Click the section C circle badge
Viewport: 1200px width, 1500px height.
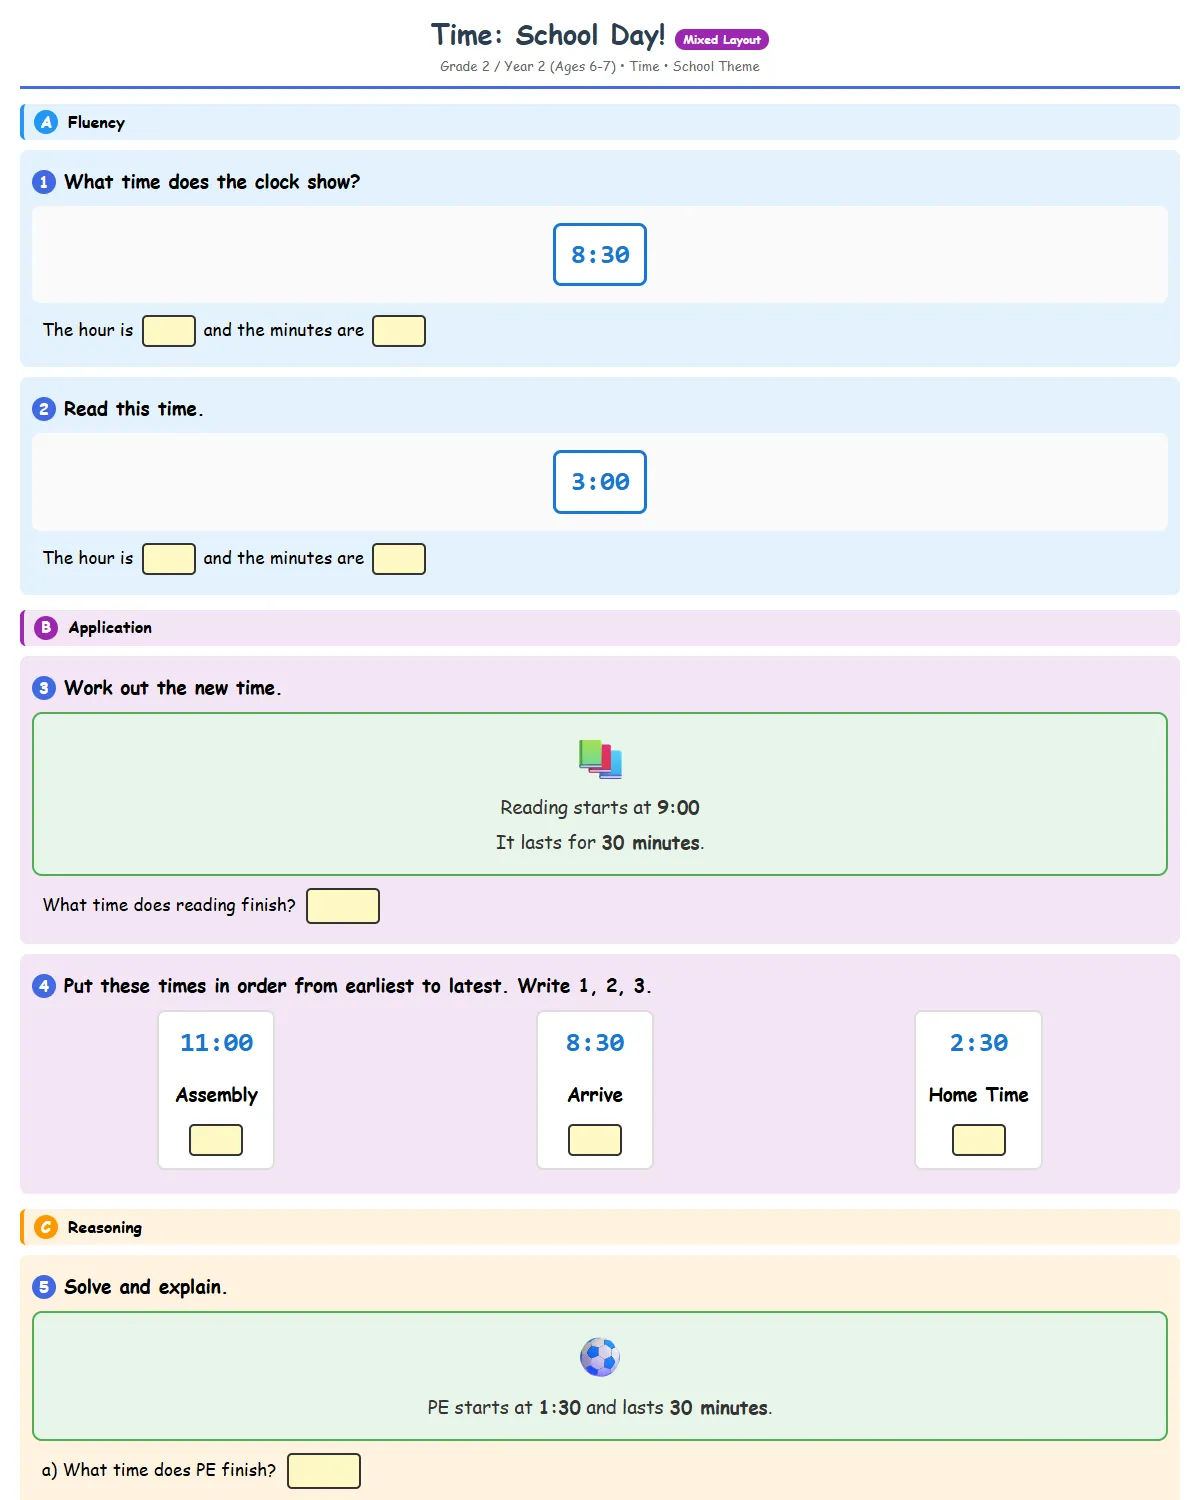tap(46, 1227)
